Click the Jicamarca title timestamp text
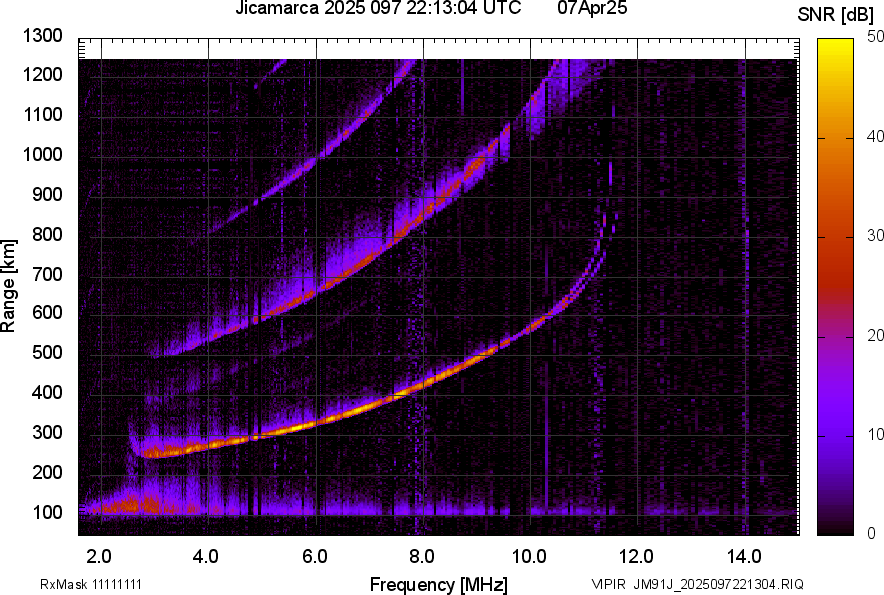 (378, 8)
